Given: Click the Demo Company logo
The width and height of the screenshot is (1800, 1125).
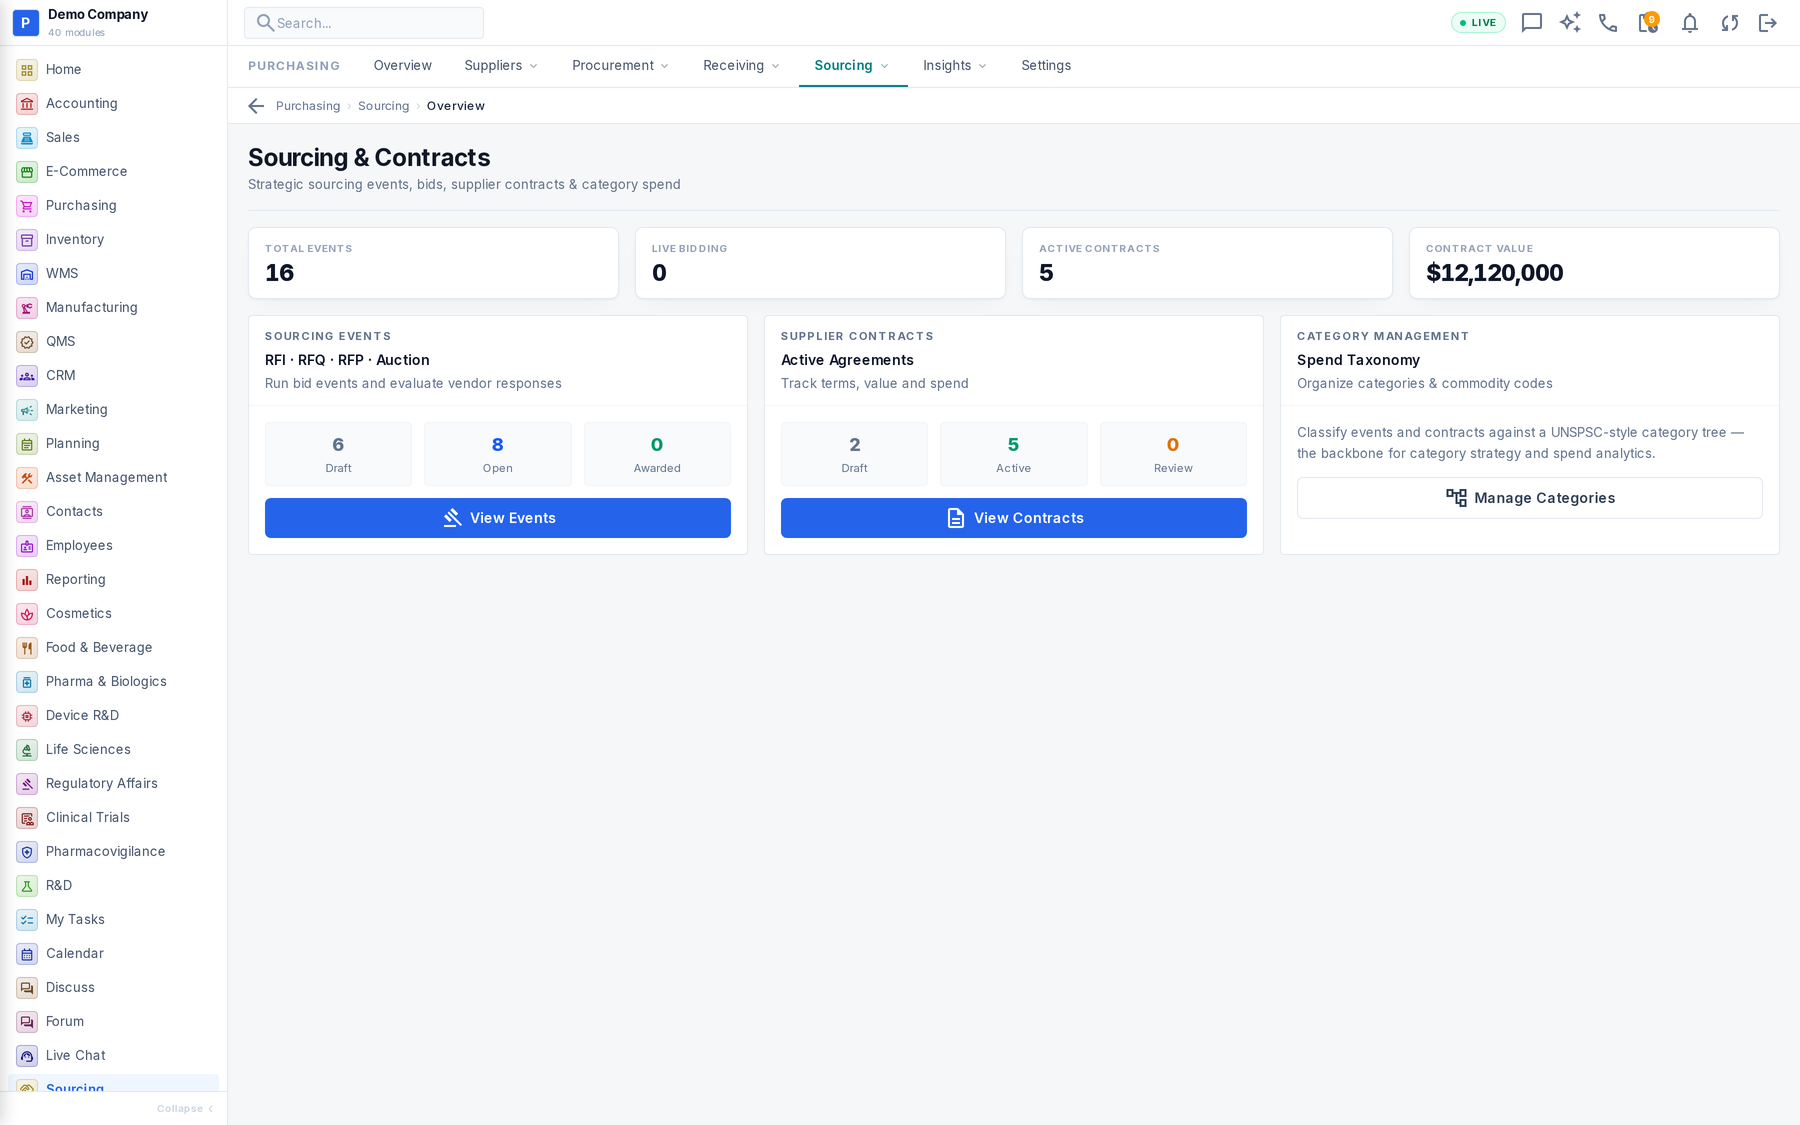Looking at the screenshot, I should click(x=25, y=22).
